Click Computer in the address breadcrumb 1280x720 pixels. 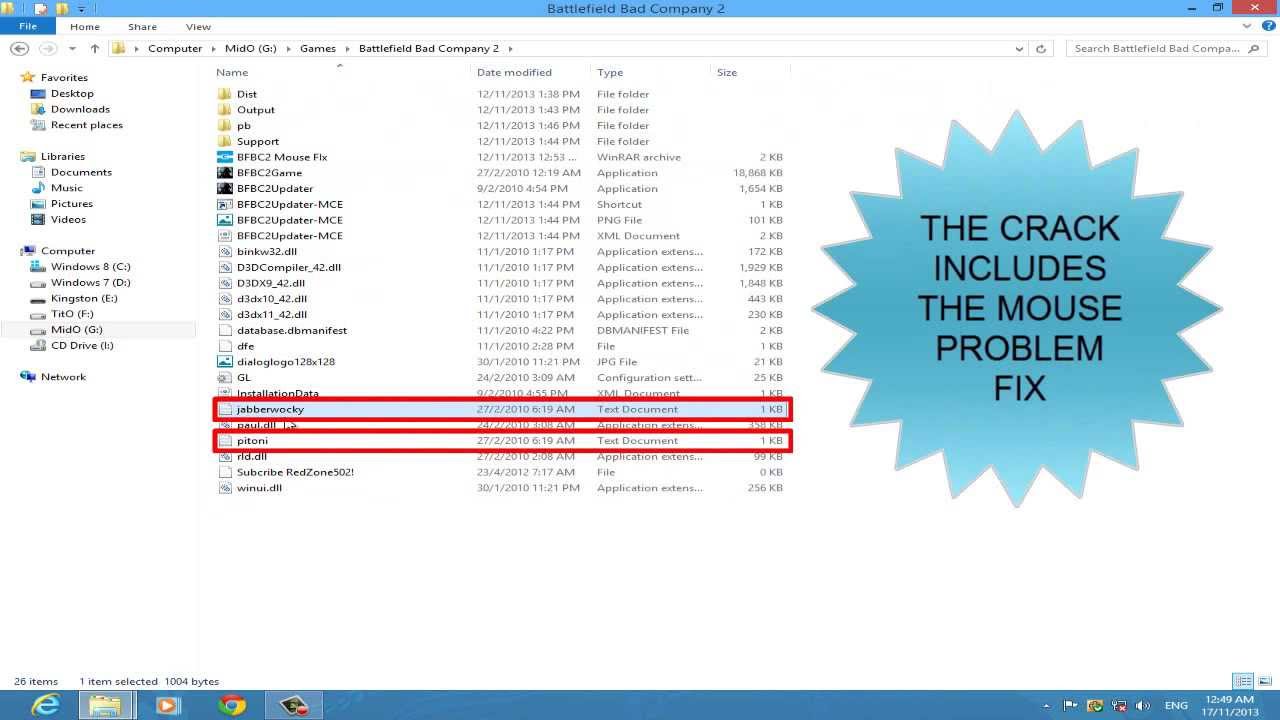[x=175, y=48]
